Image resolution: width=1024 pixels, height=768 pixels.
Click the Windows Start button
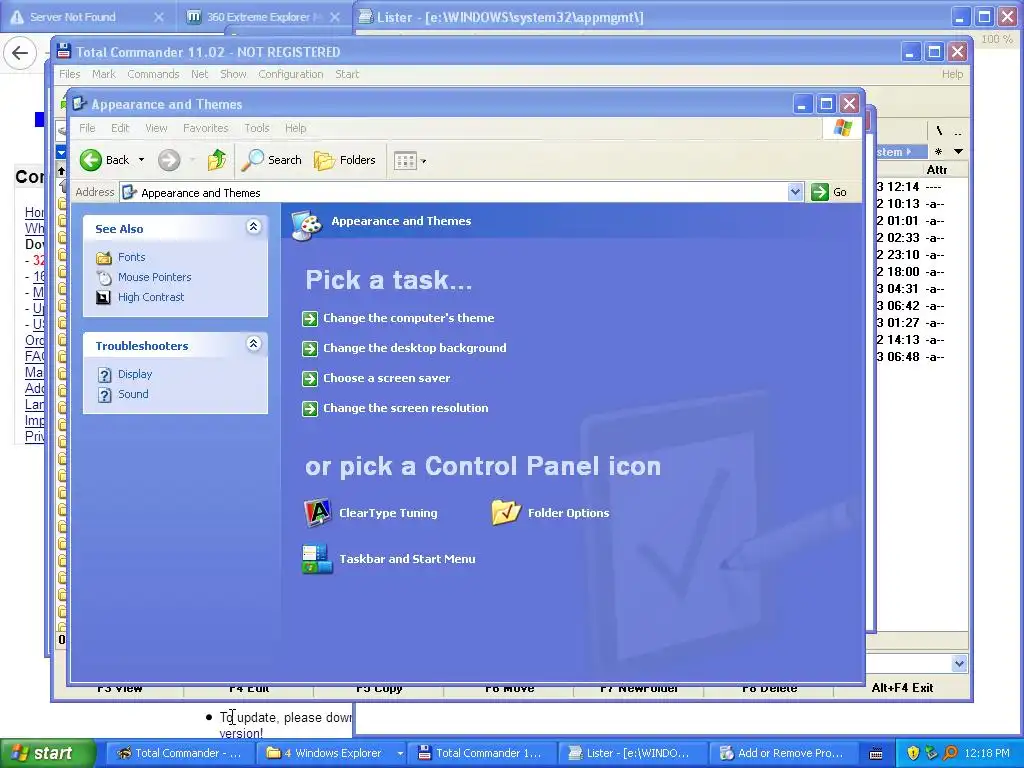click(x=48, y=753)
